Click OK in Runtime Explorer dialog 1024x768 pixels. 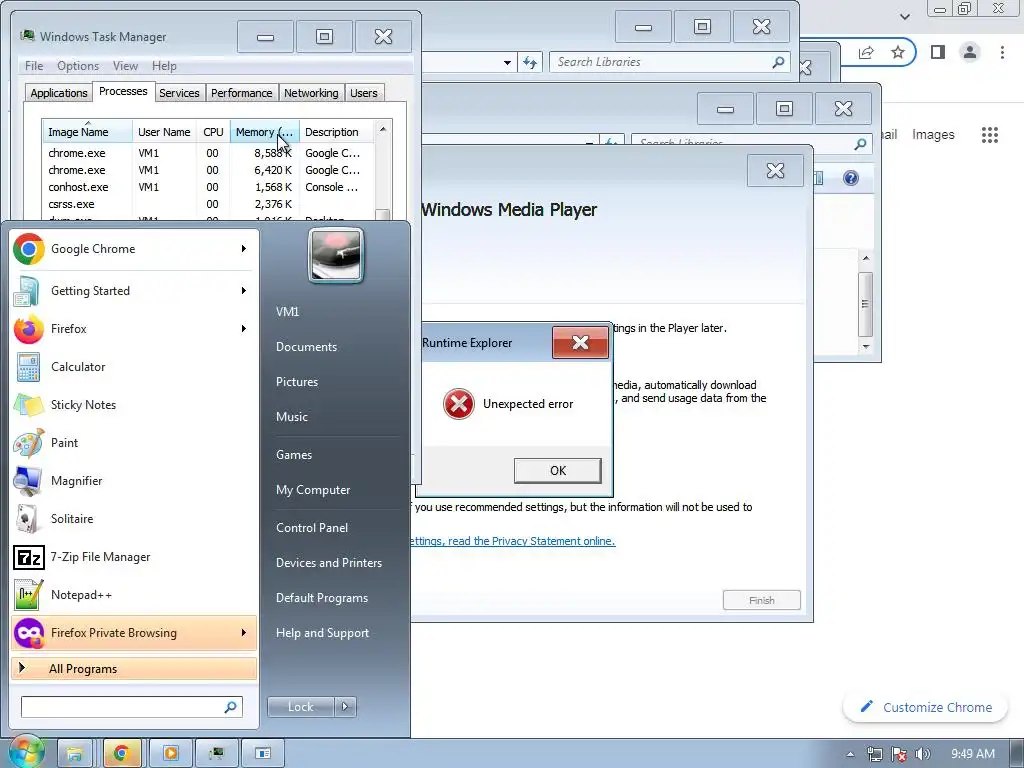tap(558, 470)
